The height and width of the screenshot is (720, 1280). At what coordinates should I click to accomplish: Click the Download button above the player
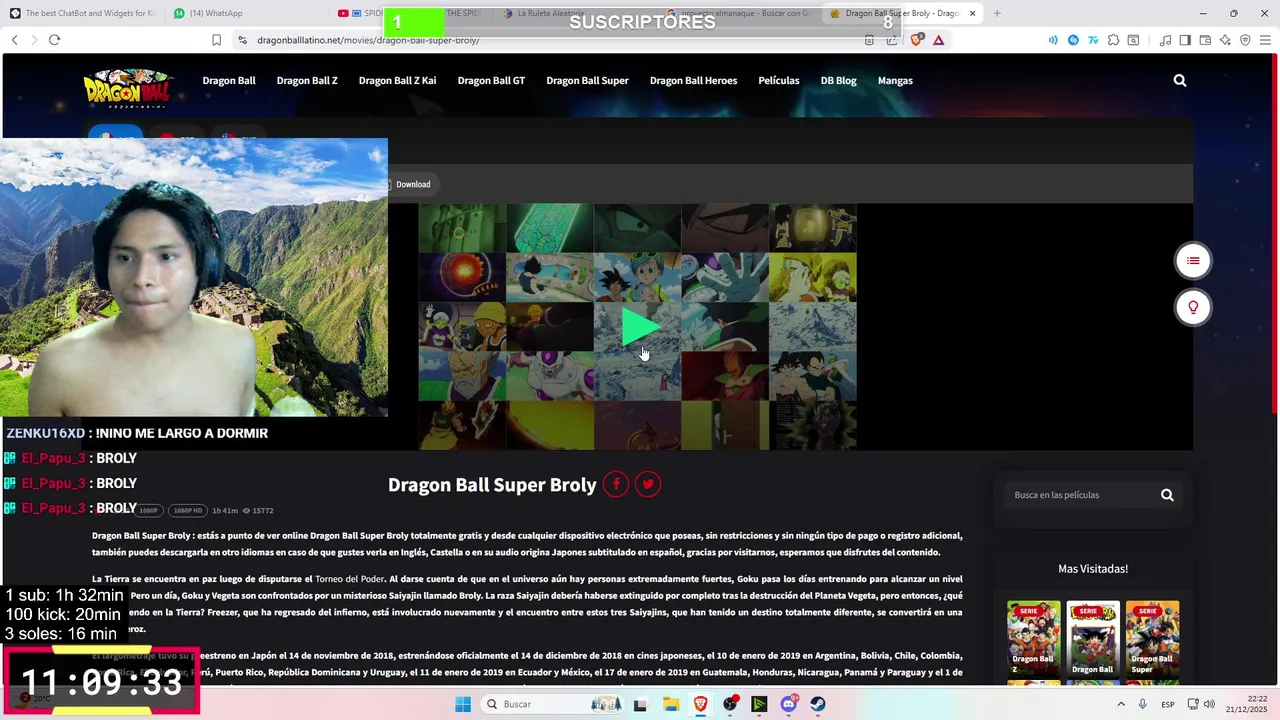[x=413, y=184]
